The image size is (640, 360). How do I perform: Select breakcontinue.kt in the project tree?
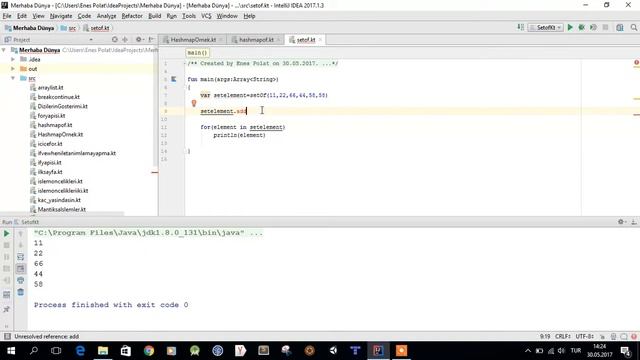tap(58, 97)
